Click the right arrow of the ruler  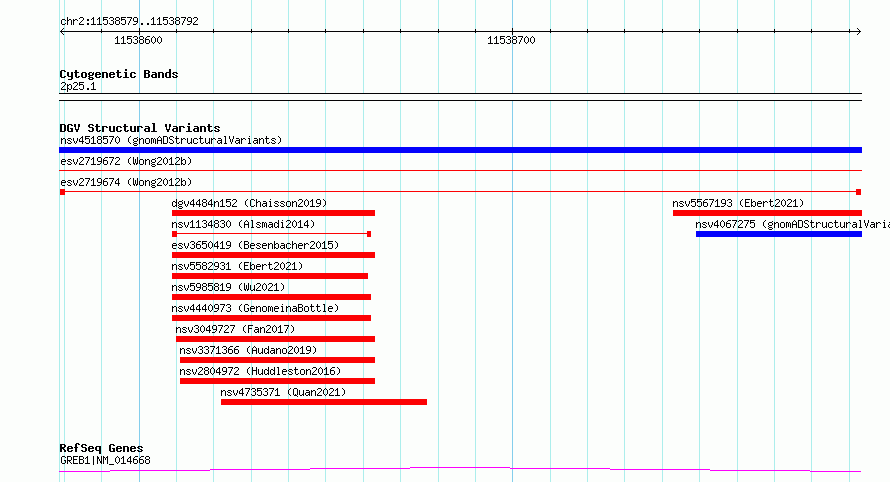(x=858, y=32)
